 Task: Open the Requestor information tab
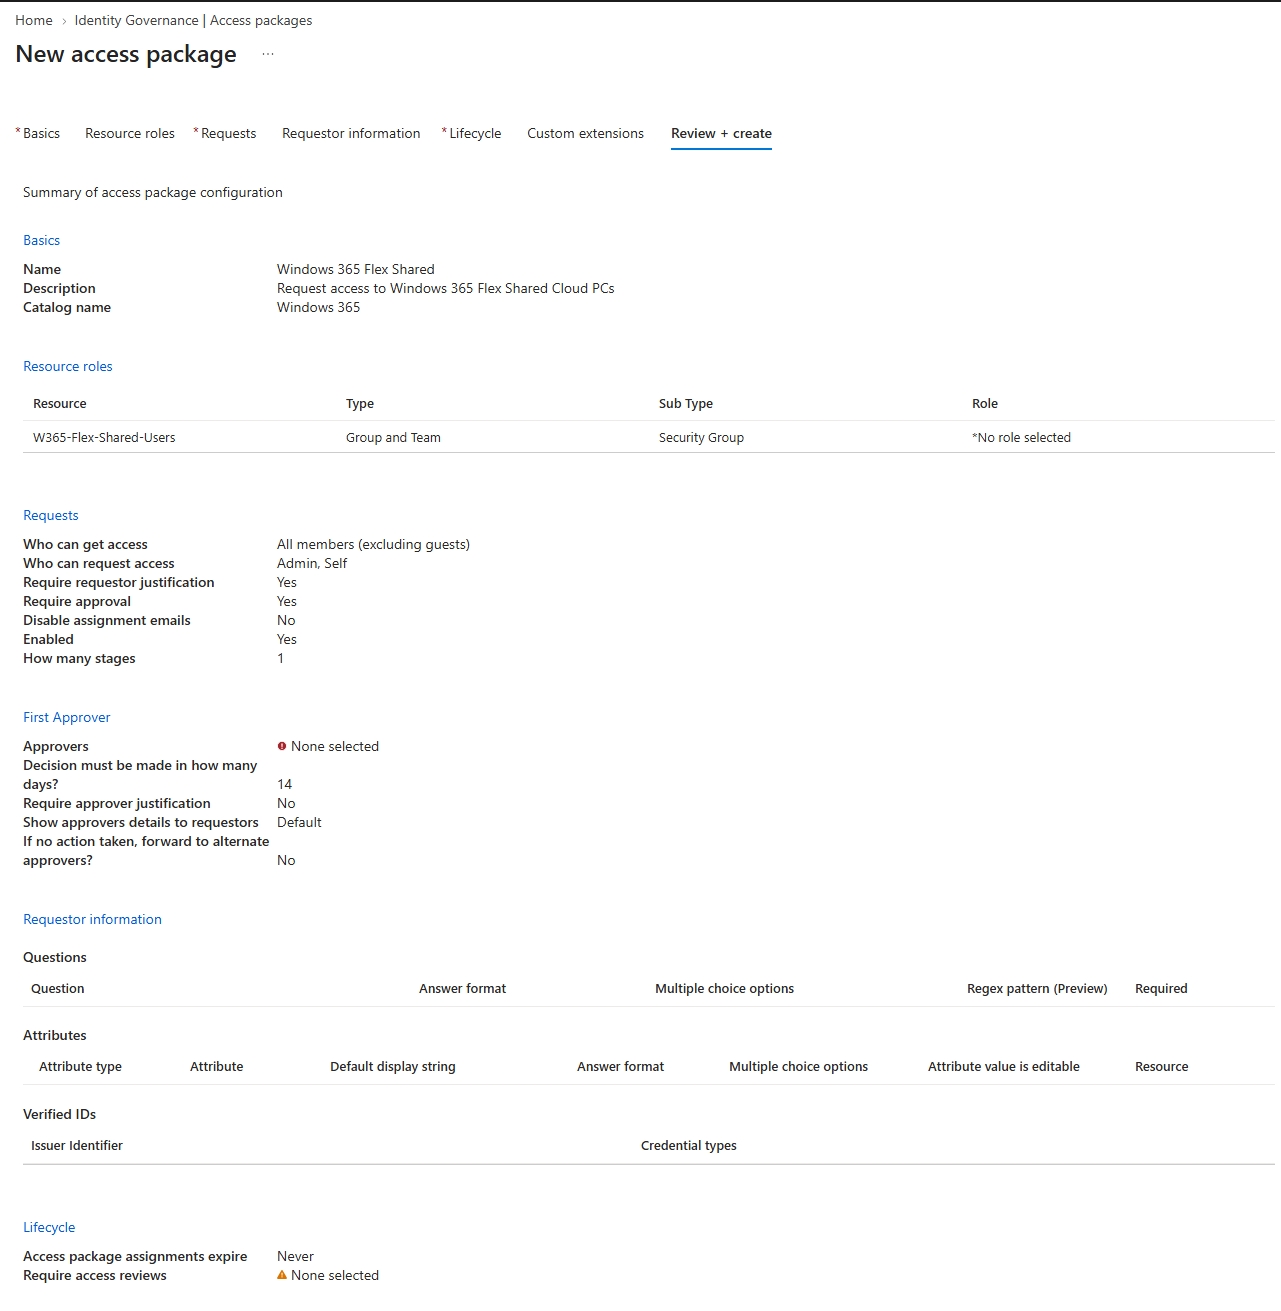click(x=351, y=133)
